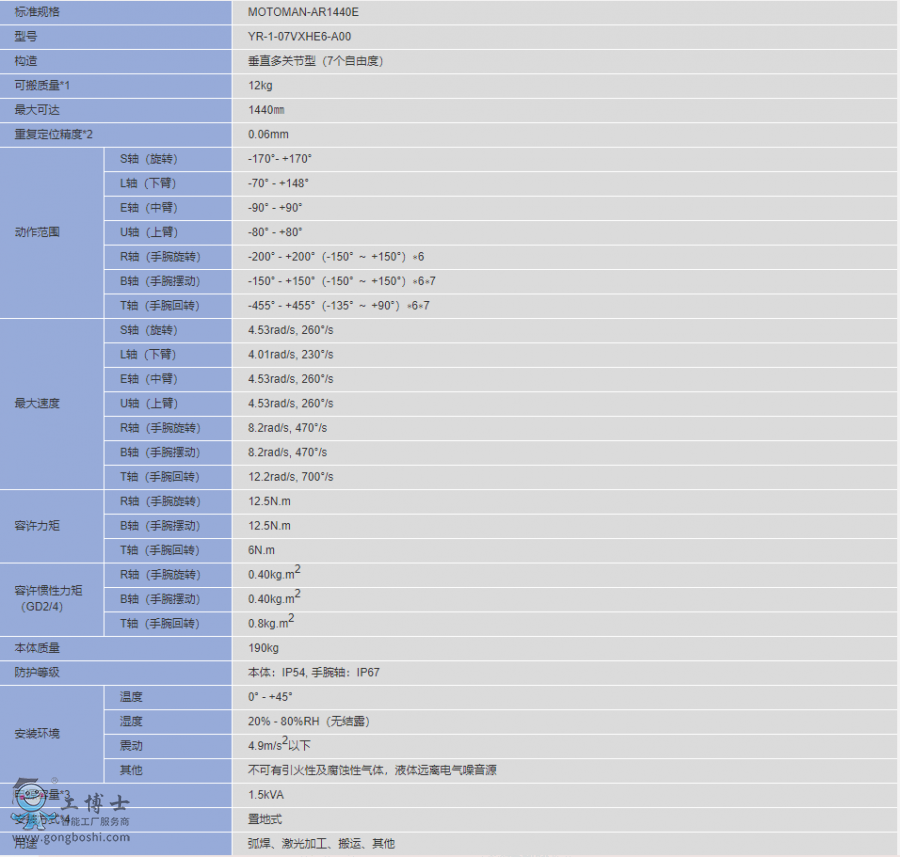Select the 动作范围 group label
This screenshot has height=857, width=900.
pyautogui.click(x=37, y=232)
